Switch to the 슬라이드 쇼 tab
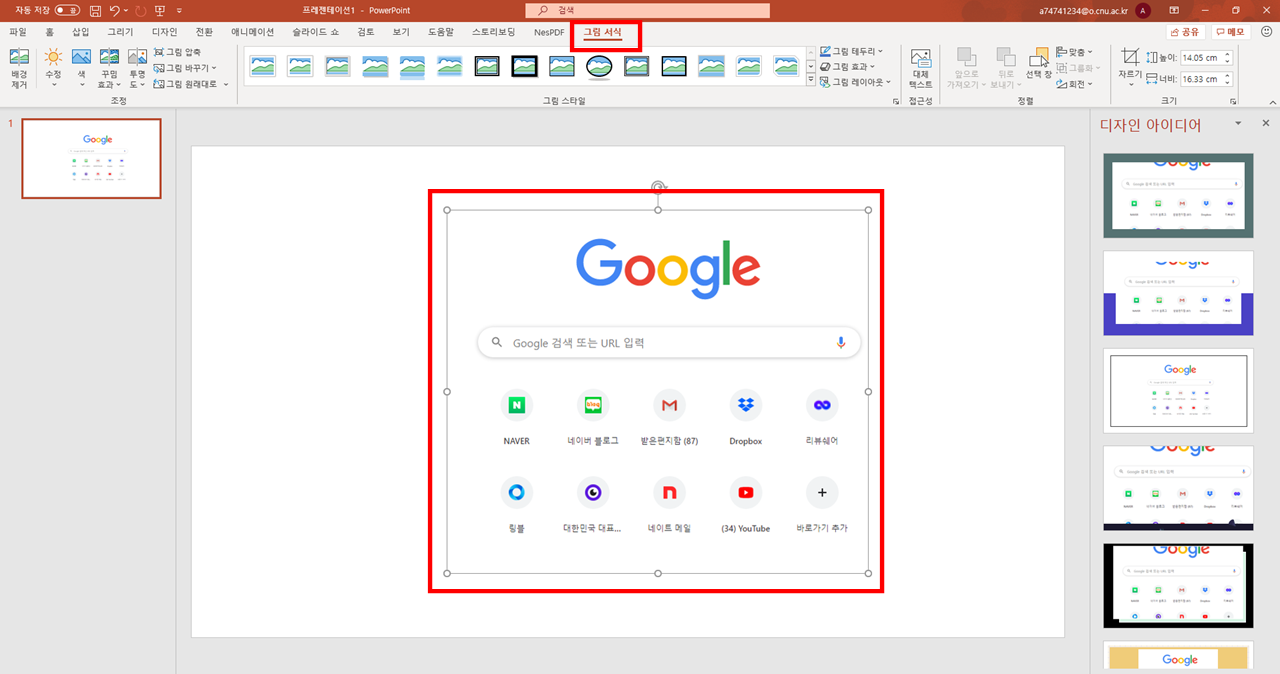 click(x=315, y=32)
